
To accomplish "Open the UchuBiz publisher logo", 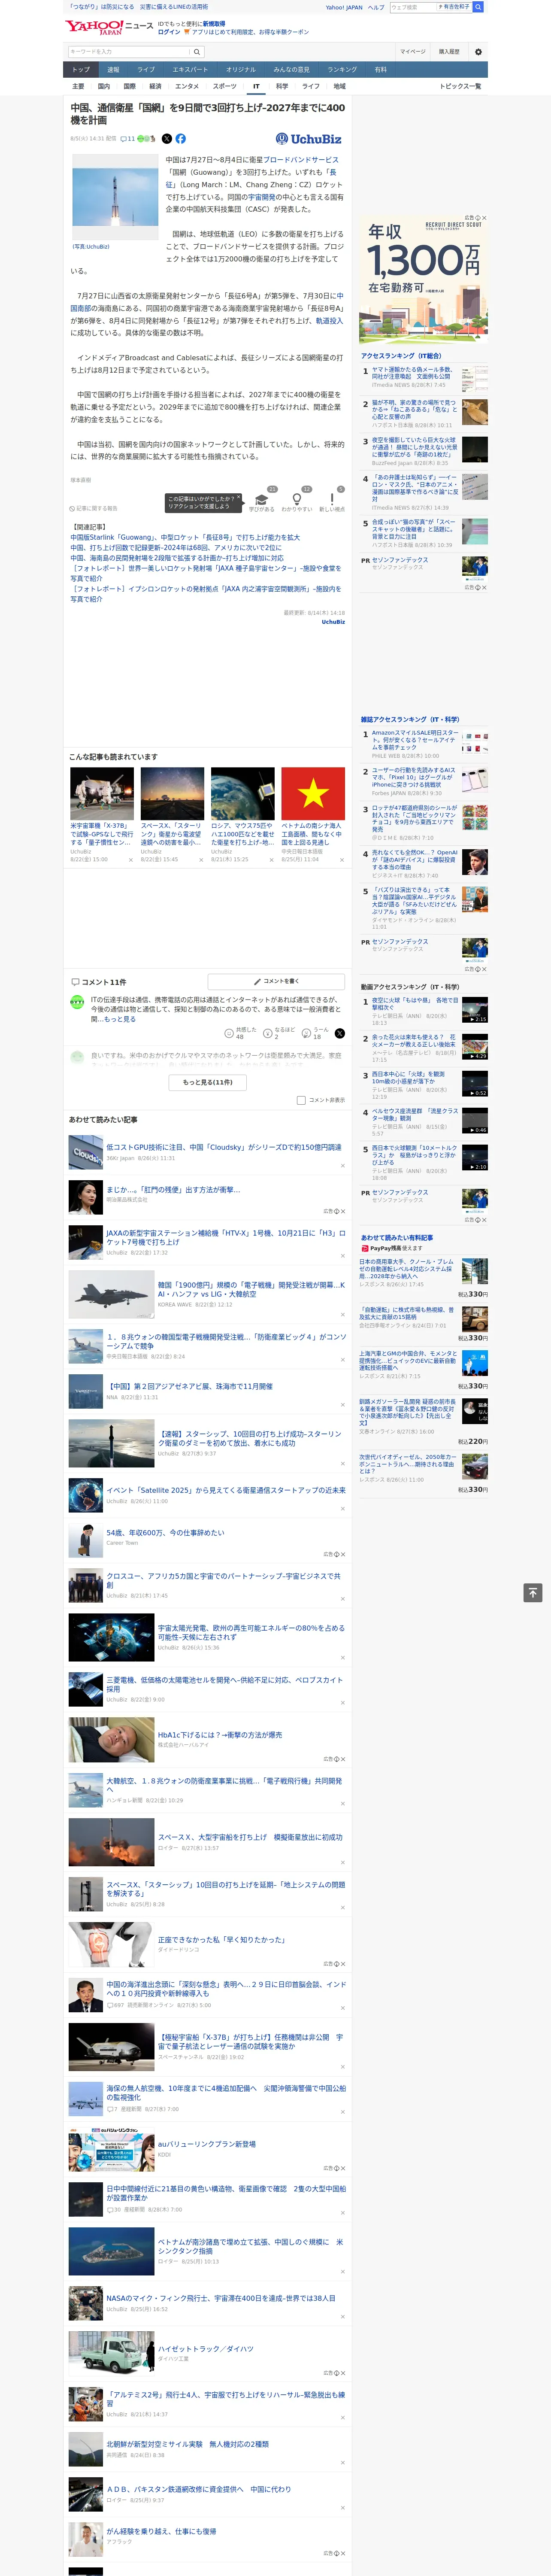I will click(309, 139).
